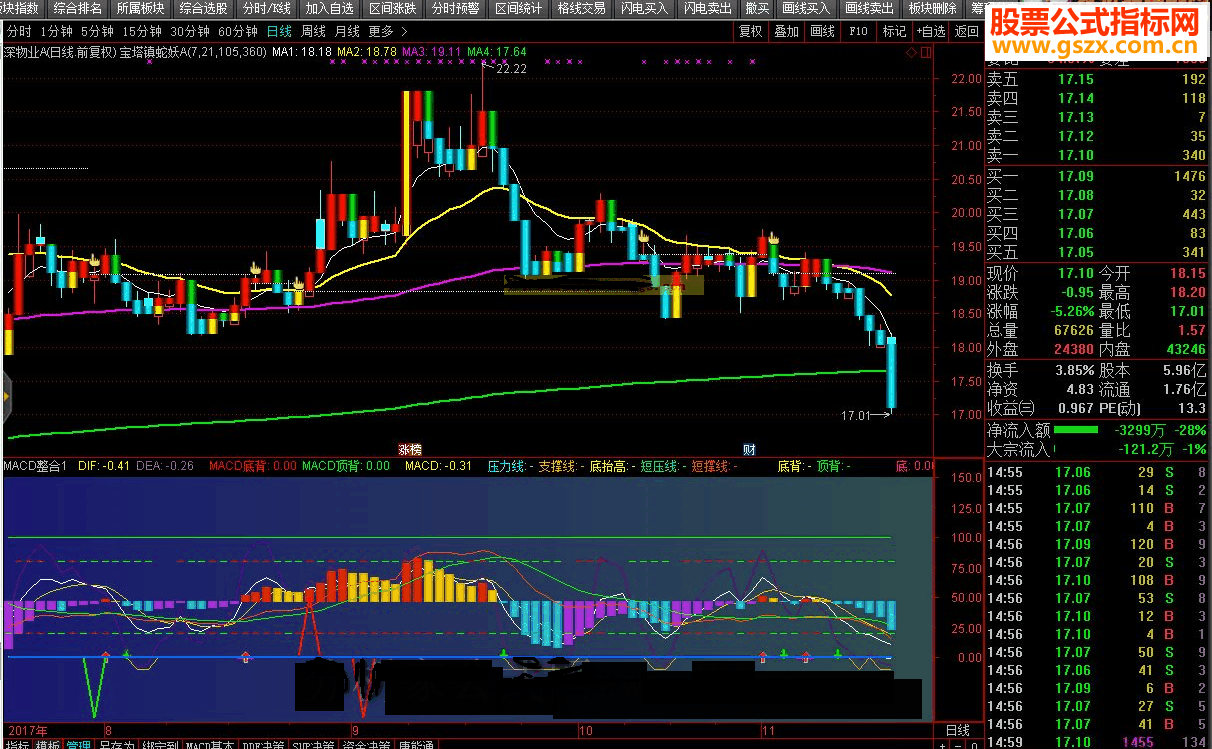Open the 分时预警 tool
1212x749 pixels.
click(x=455, y=8)
